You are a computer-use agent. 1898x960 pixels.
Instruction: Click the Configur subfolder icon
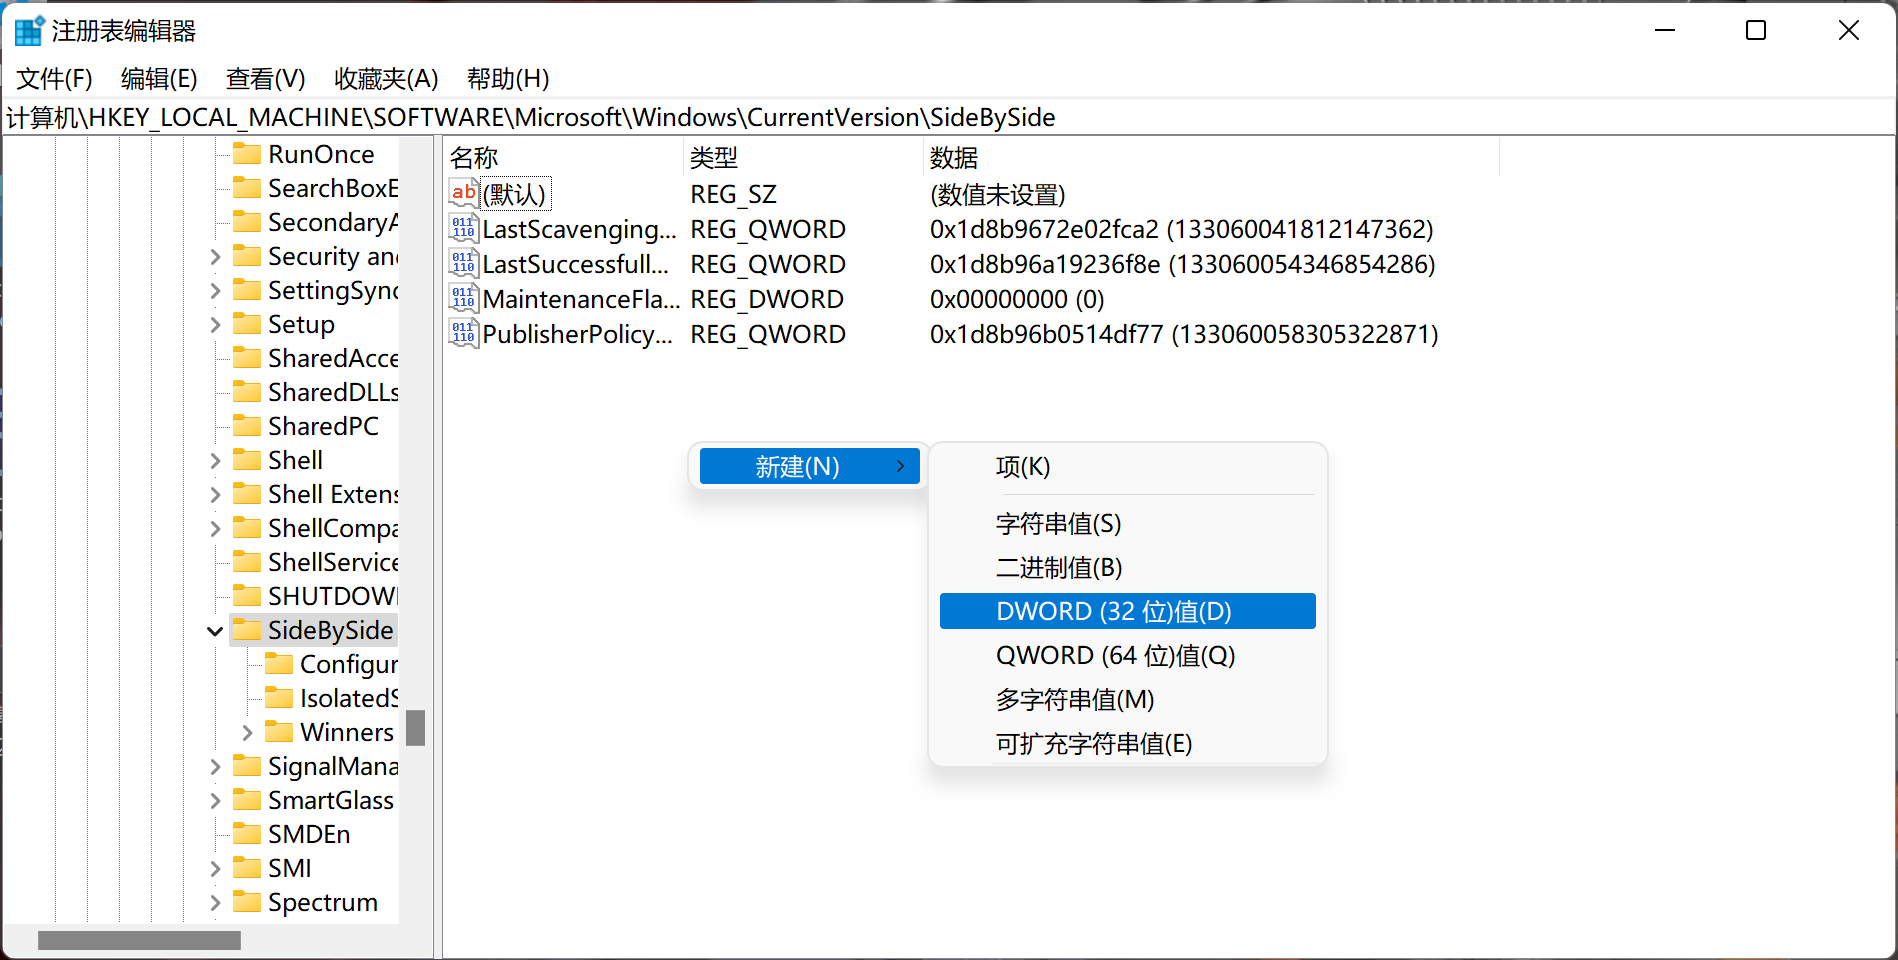(x=279, y=663)
